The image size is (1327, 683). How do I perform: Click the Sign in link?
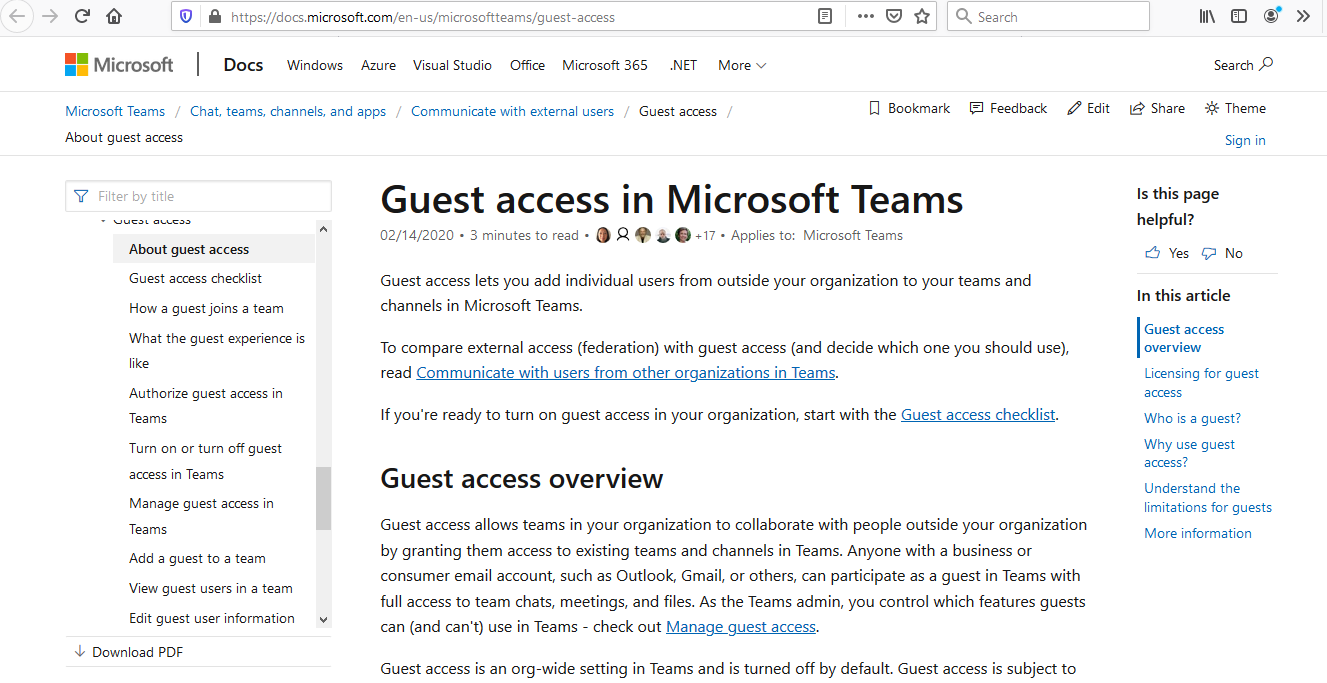pos(1245,140)
